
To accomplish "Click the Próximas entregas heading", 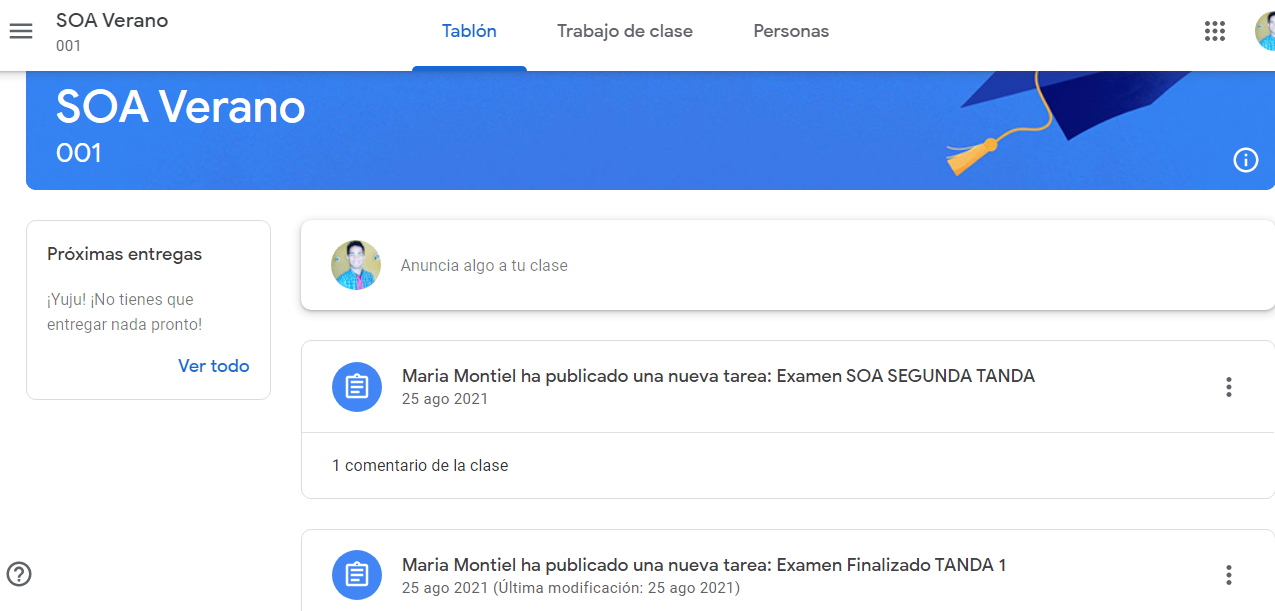I will point(125,254).
